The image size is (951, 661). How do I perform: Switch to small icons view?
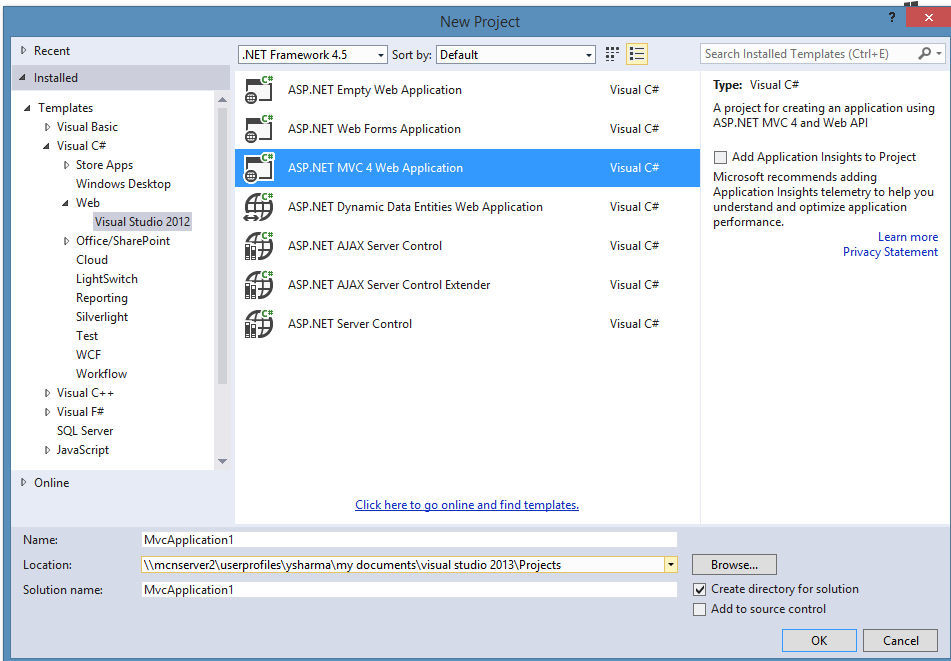612,55
